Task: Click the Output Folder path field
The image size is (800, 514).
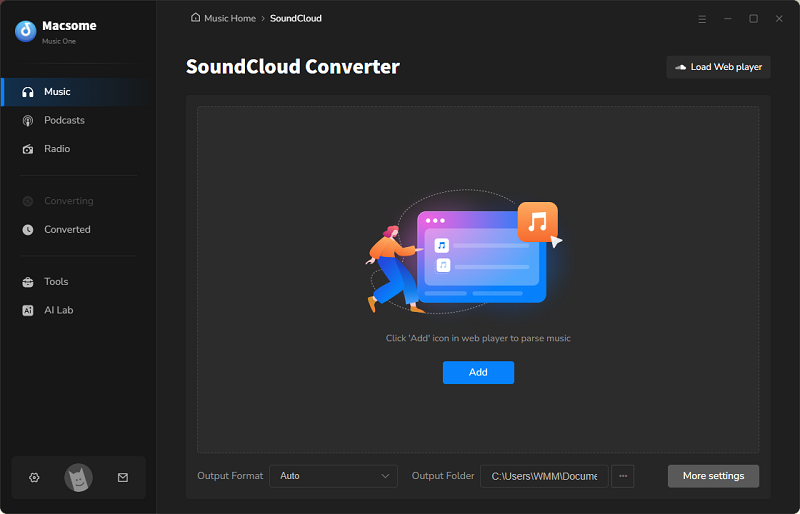Action: click(x=544, y=476)
